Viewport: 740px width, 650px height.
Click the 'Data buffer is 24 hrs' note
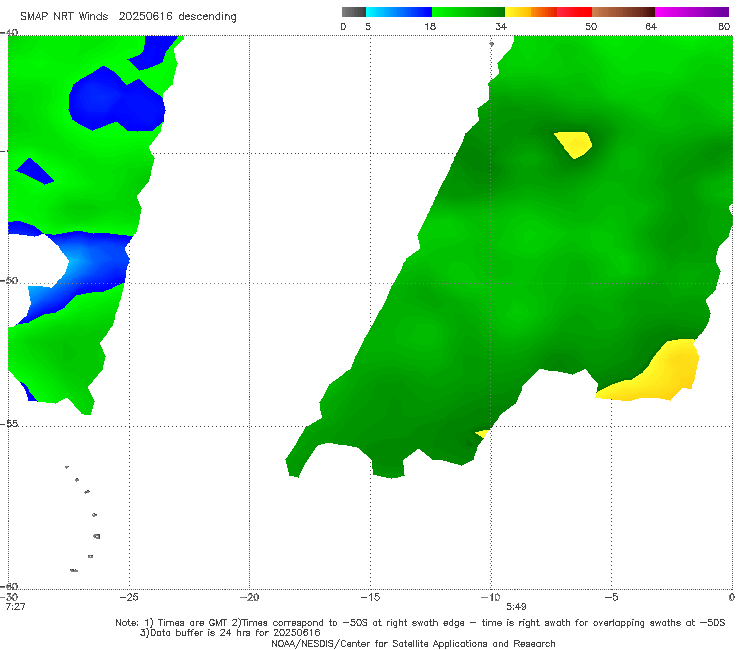click(x=230, y=633)
